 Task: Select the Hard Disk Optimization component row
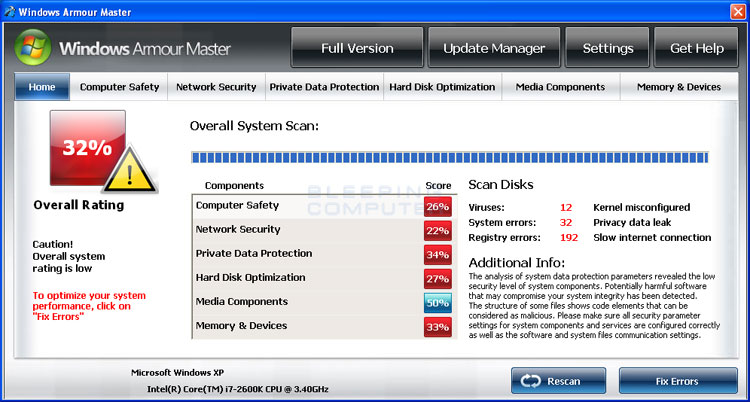324,279
